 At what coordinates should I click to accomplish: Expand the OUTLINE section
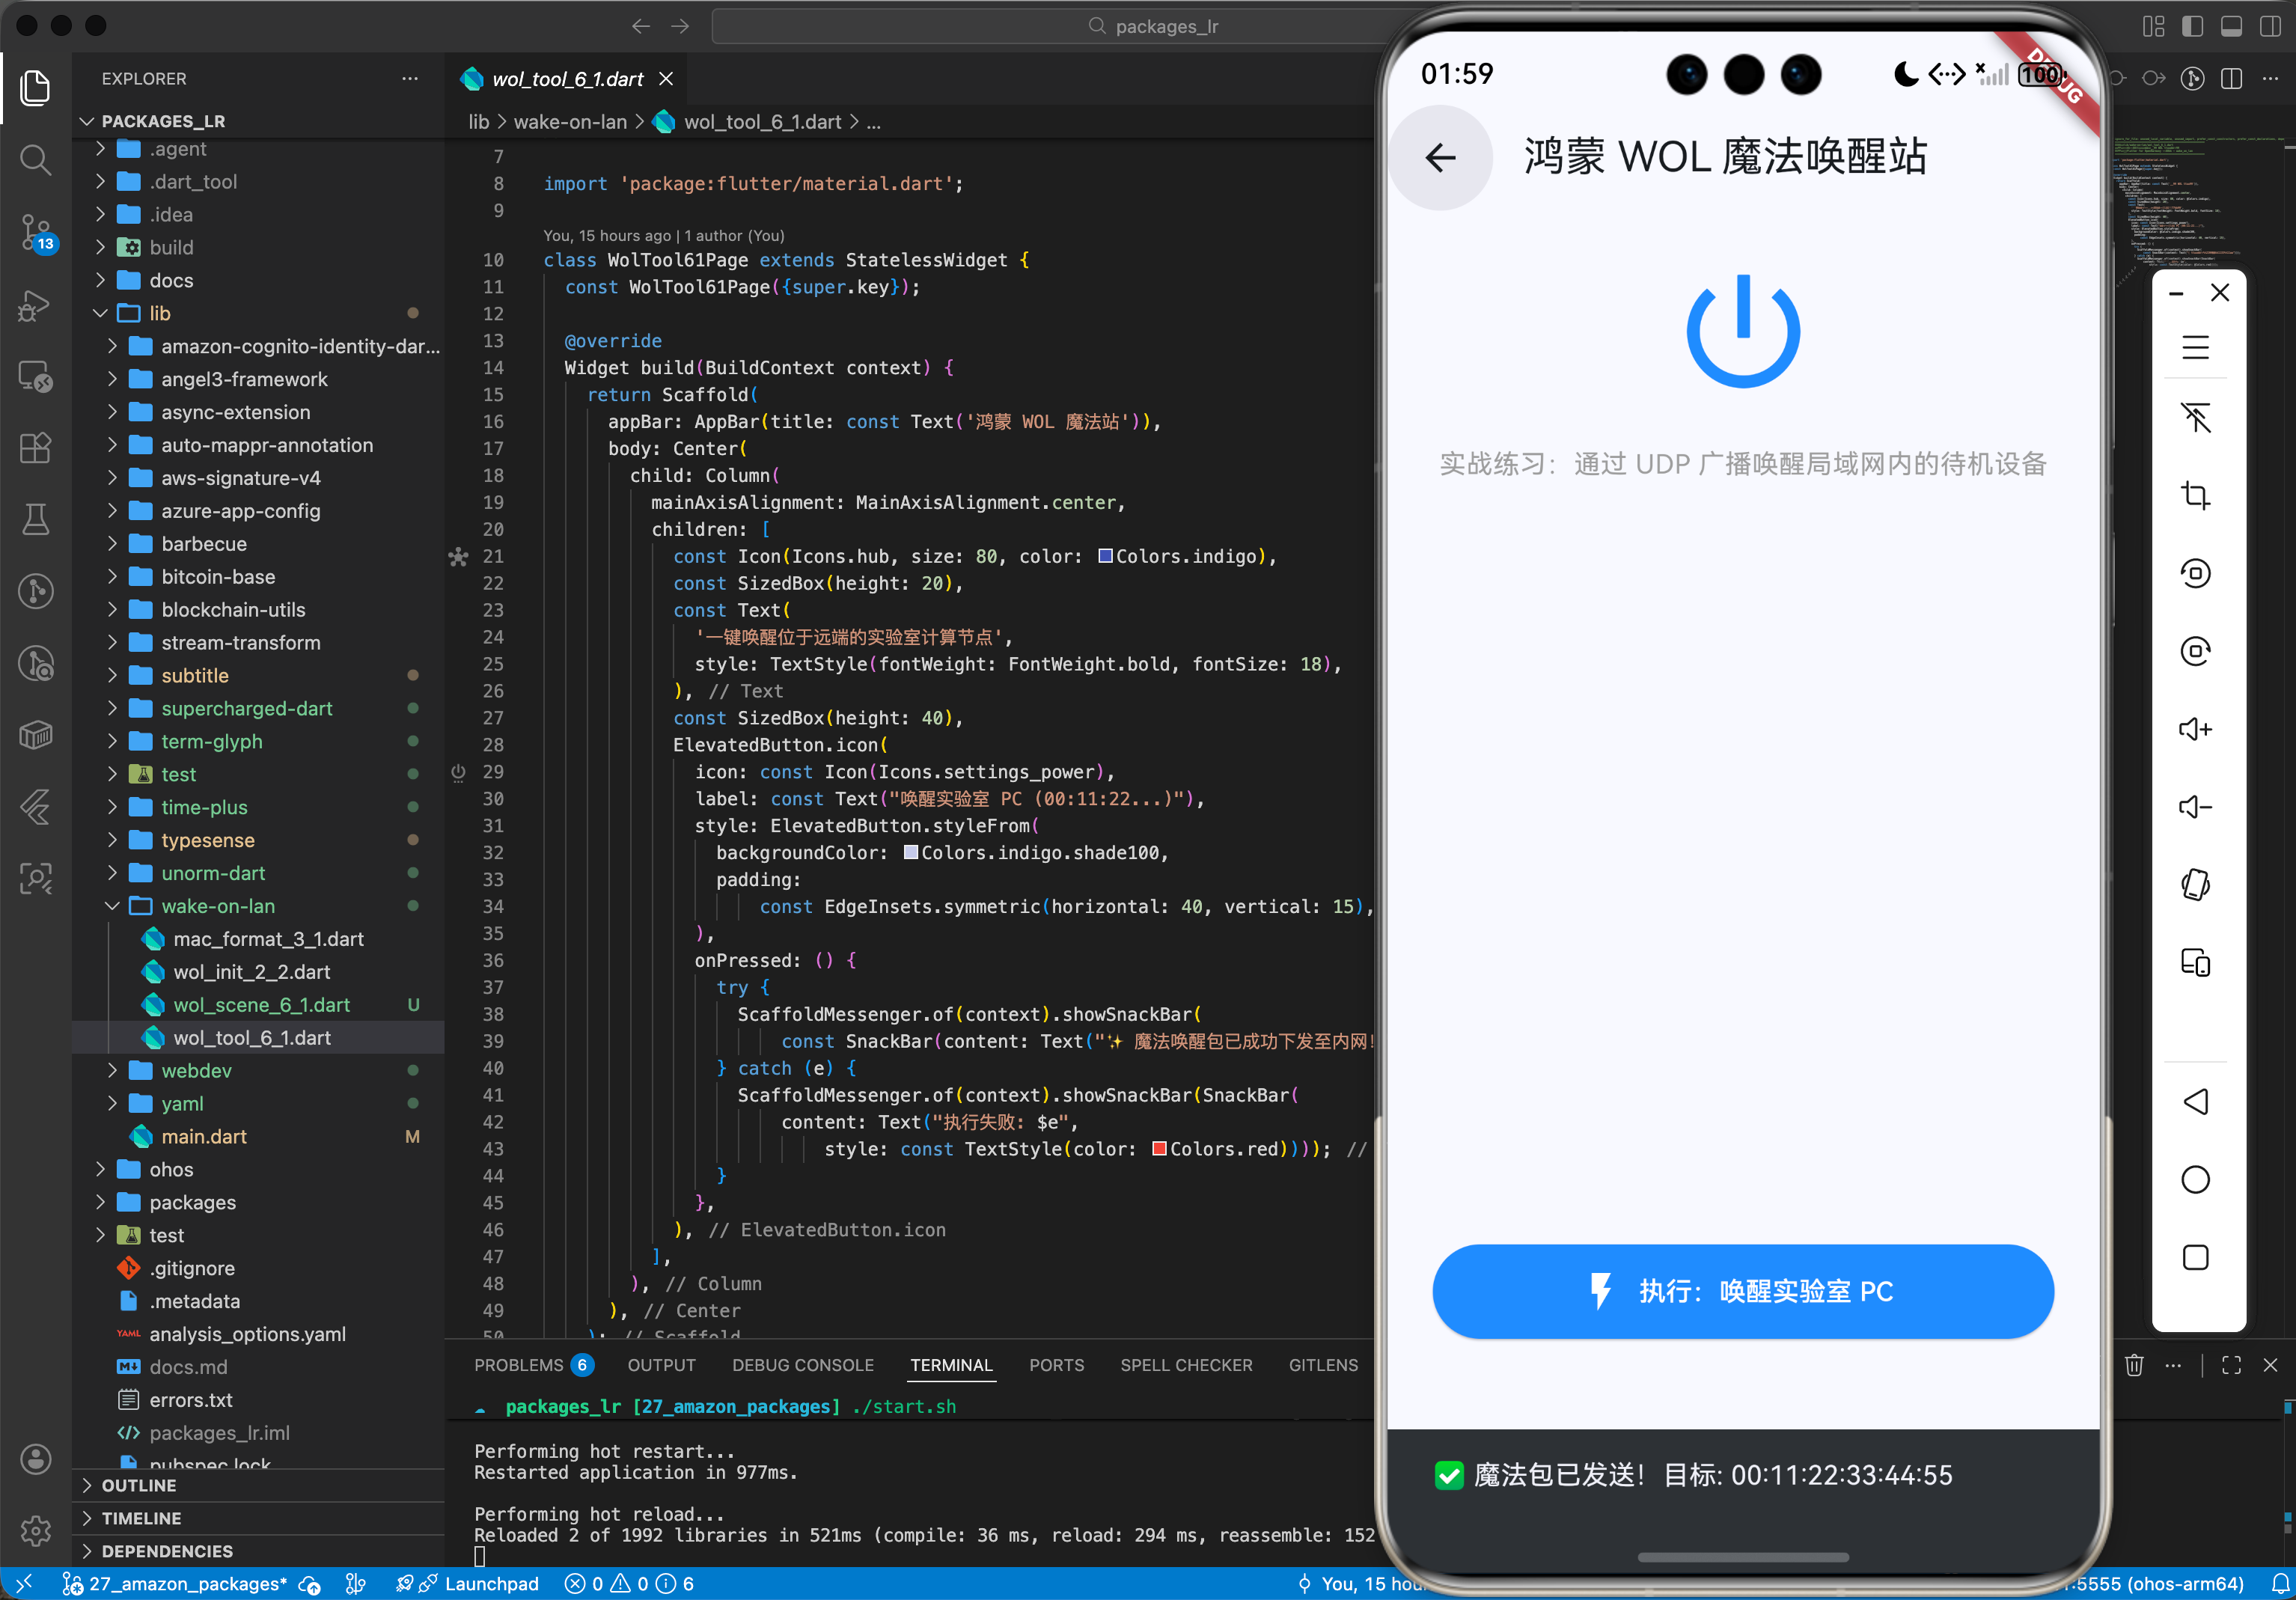pos(139,1486)
